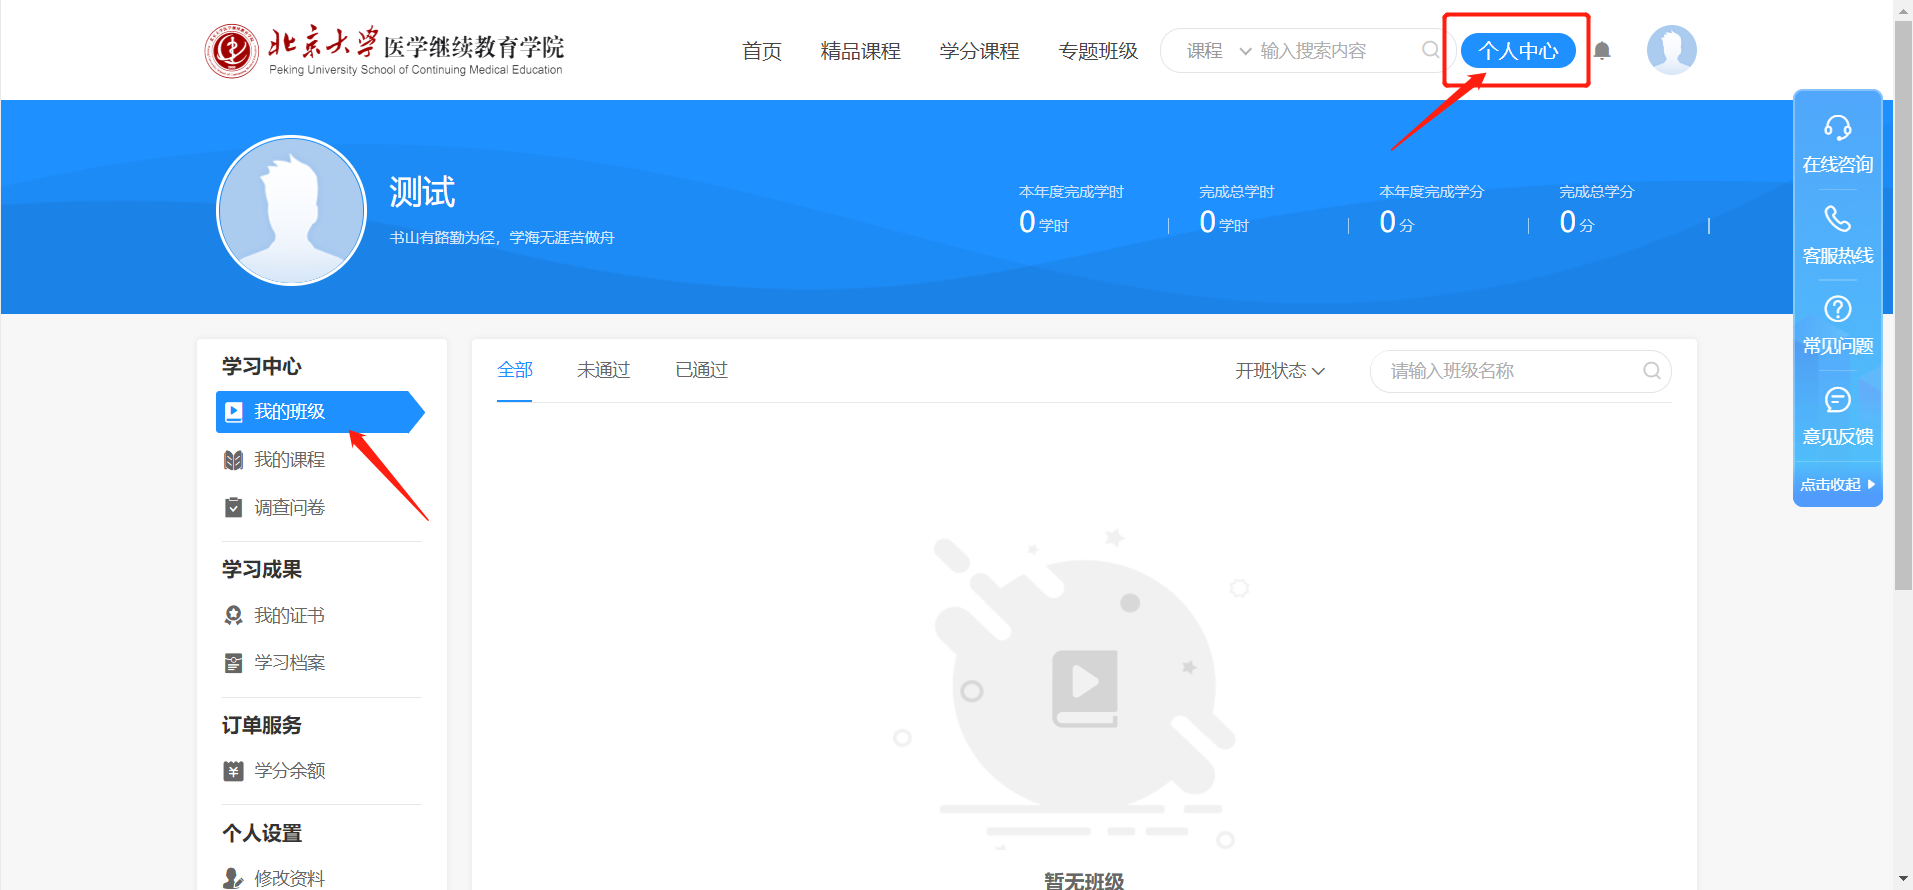1913x890 pixels.
Task: Open 精品课程 in the top navigation
Action: (861, 51)
